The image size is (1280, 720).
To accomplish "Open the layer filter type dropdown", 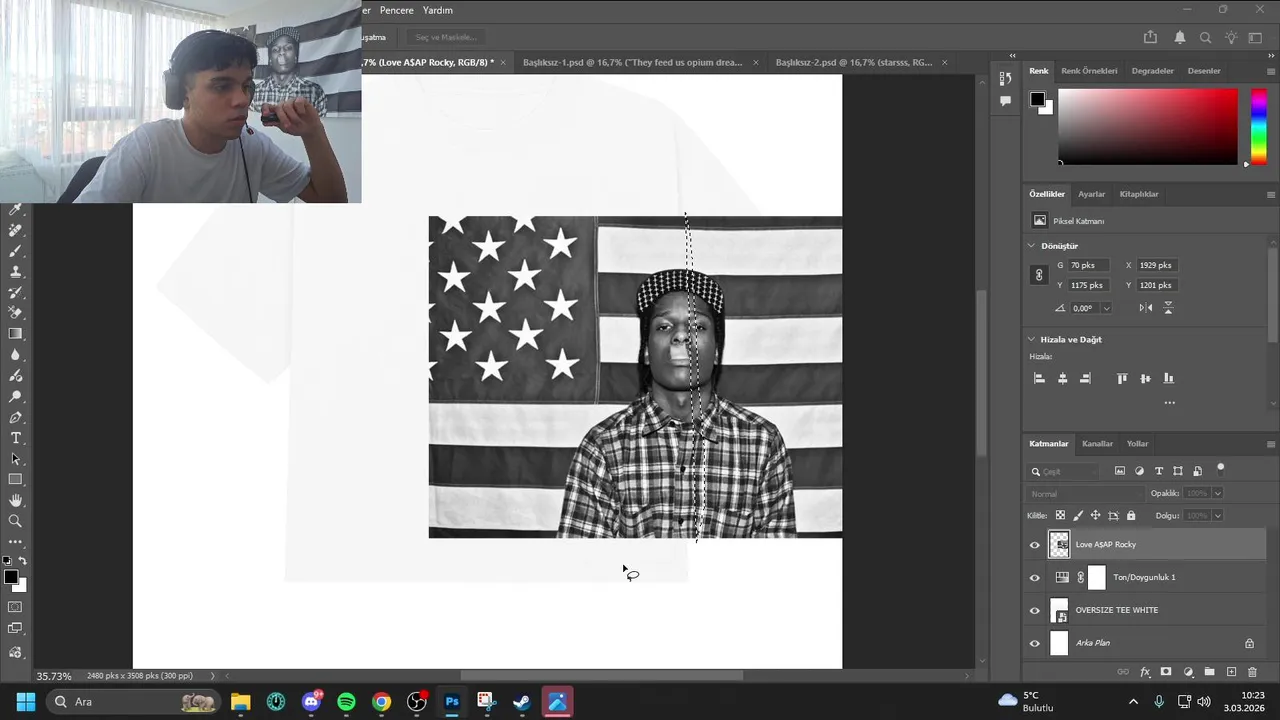I will [1067, 471].
